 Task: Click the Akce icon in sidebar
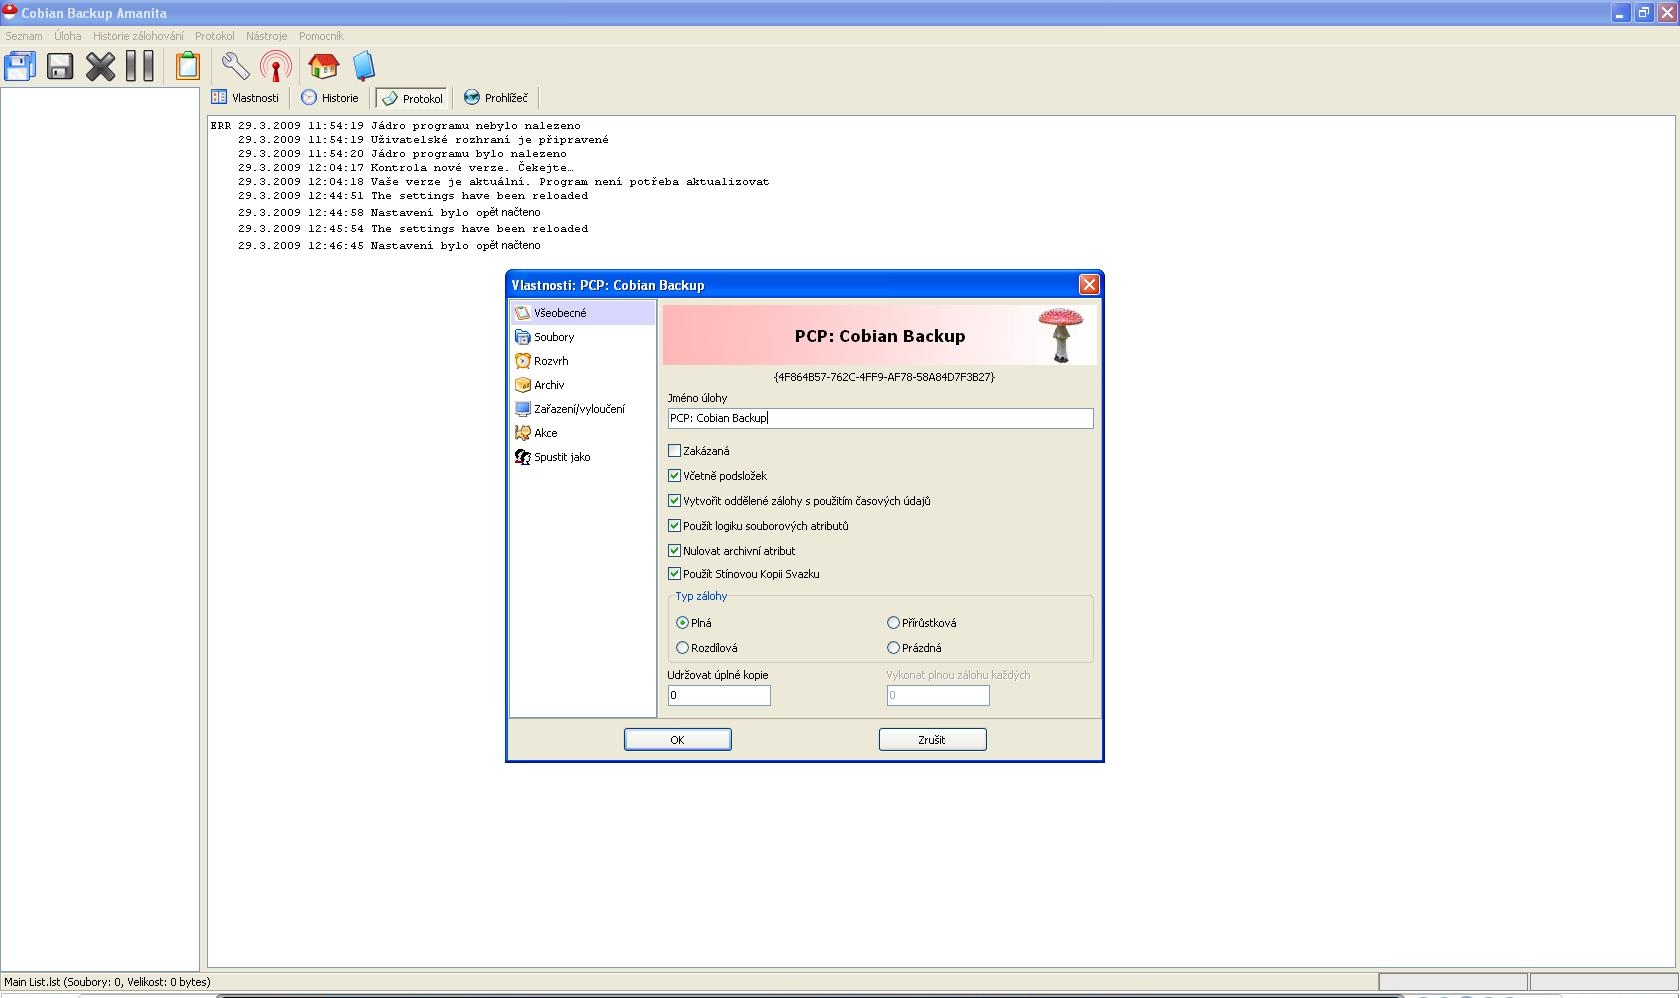(x=522, y=433)
